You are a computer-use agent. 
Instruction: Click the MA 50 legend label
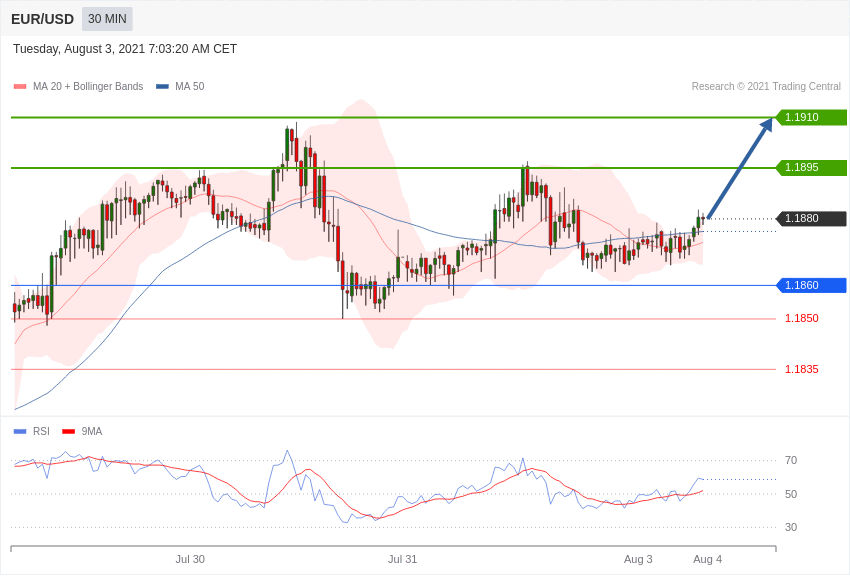[x=190, y=87]
